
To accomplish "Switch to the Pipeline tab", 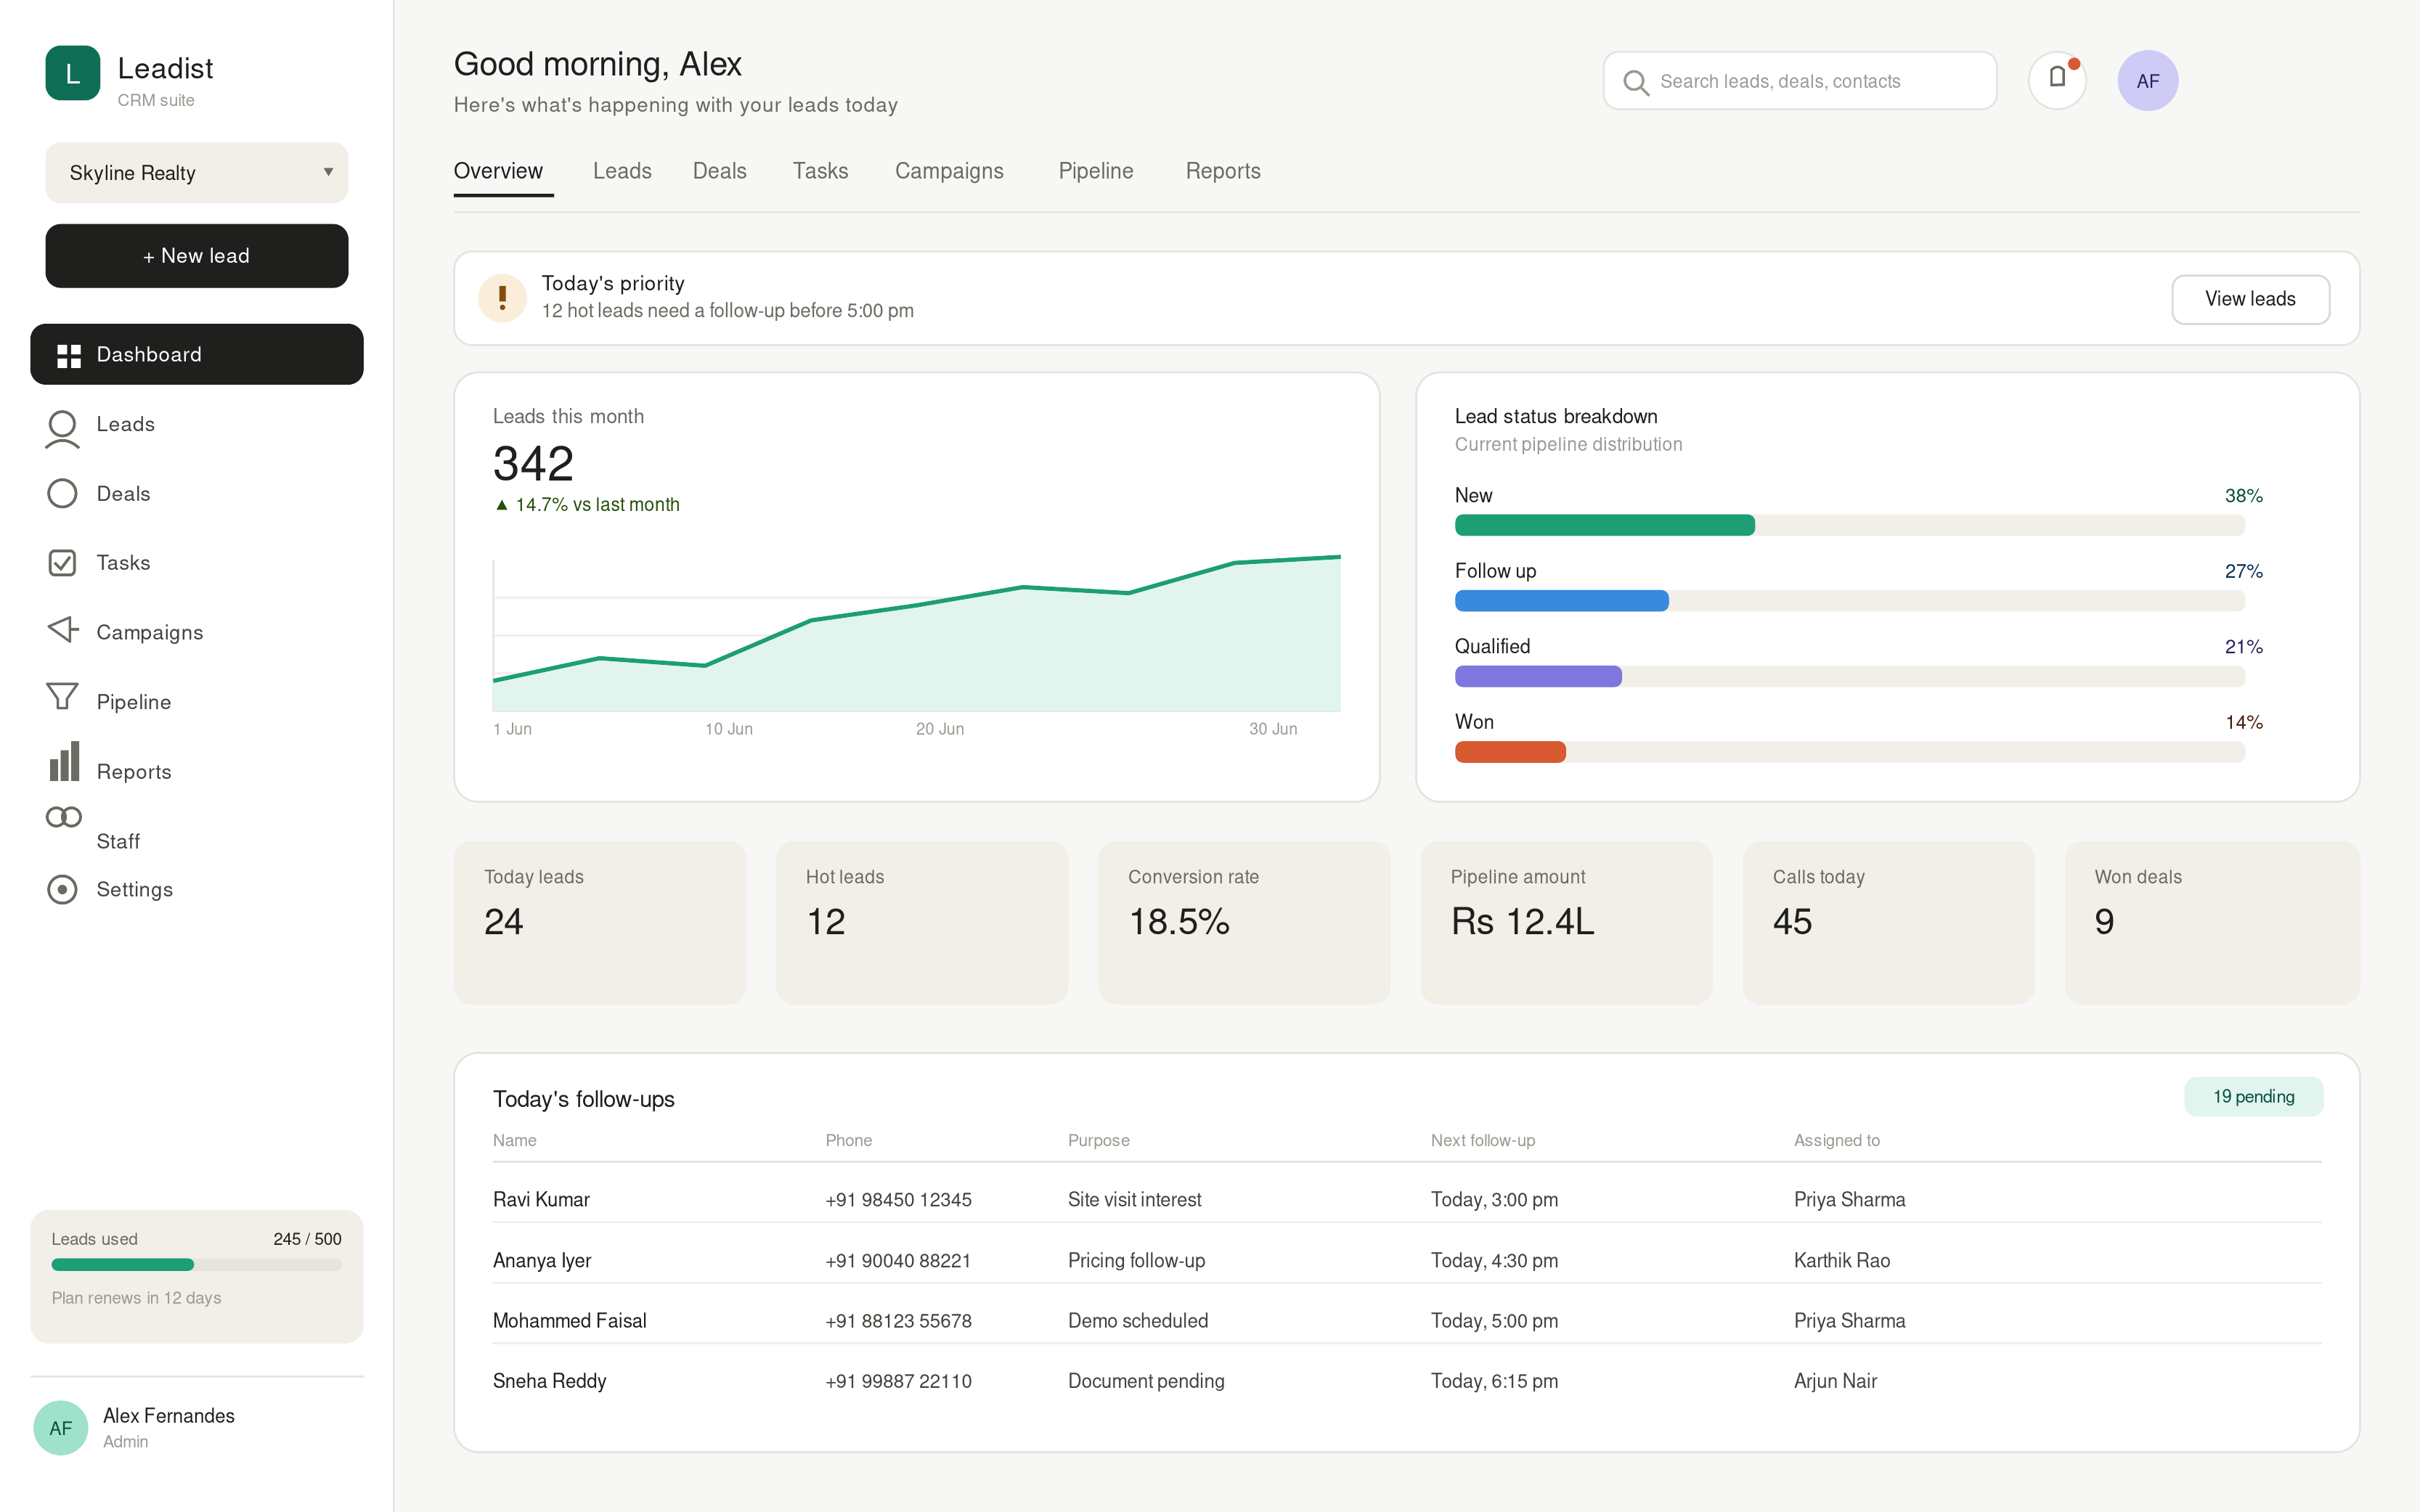I will click(x=1096, y=171).
